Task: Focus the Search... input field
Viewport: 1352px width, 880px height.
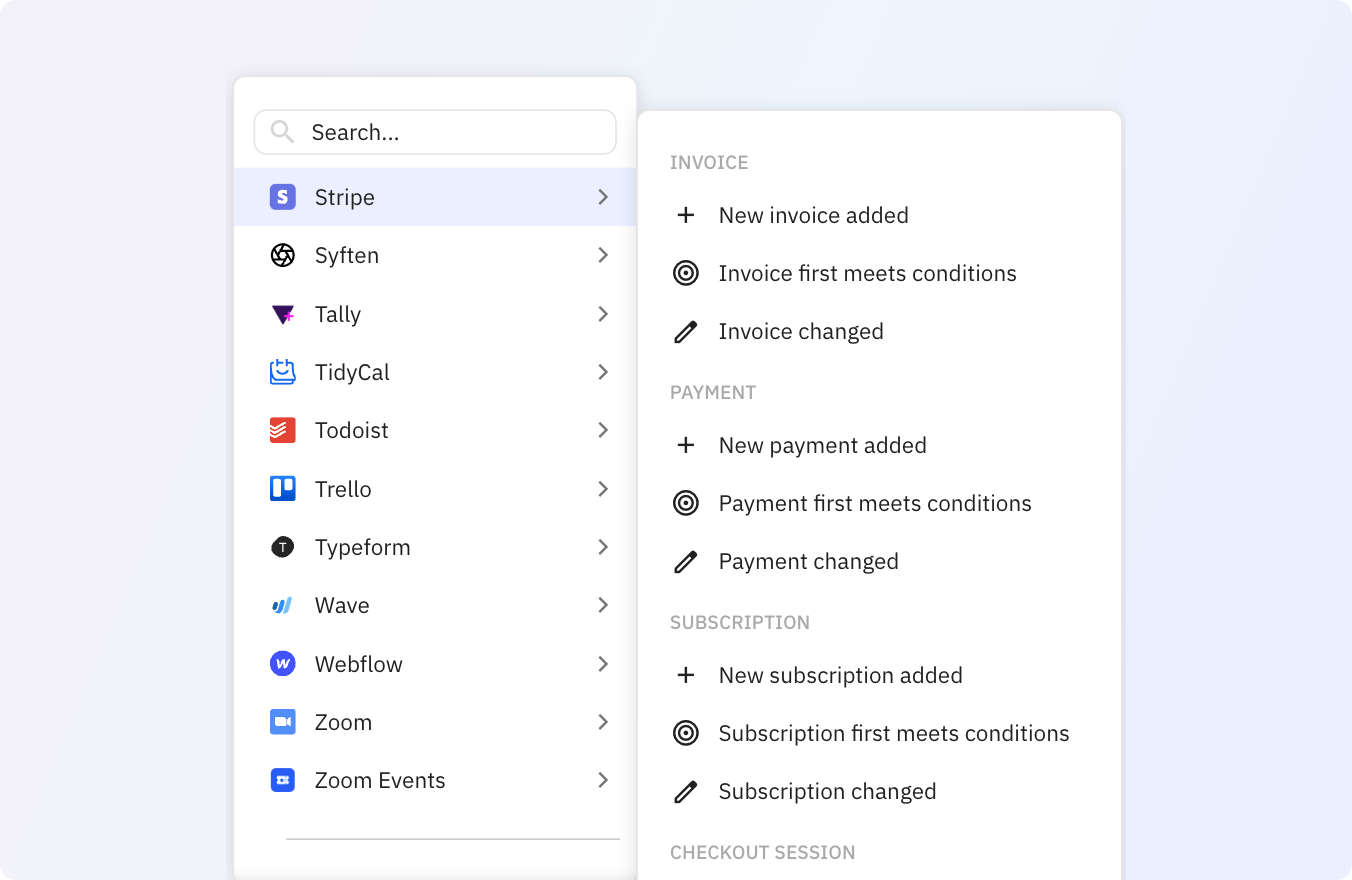Action: pyautogui.click(x=435, y=132)
